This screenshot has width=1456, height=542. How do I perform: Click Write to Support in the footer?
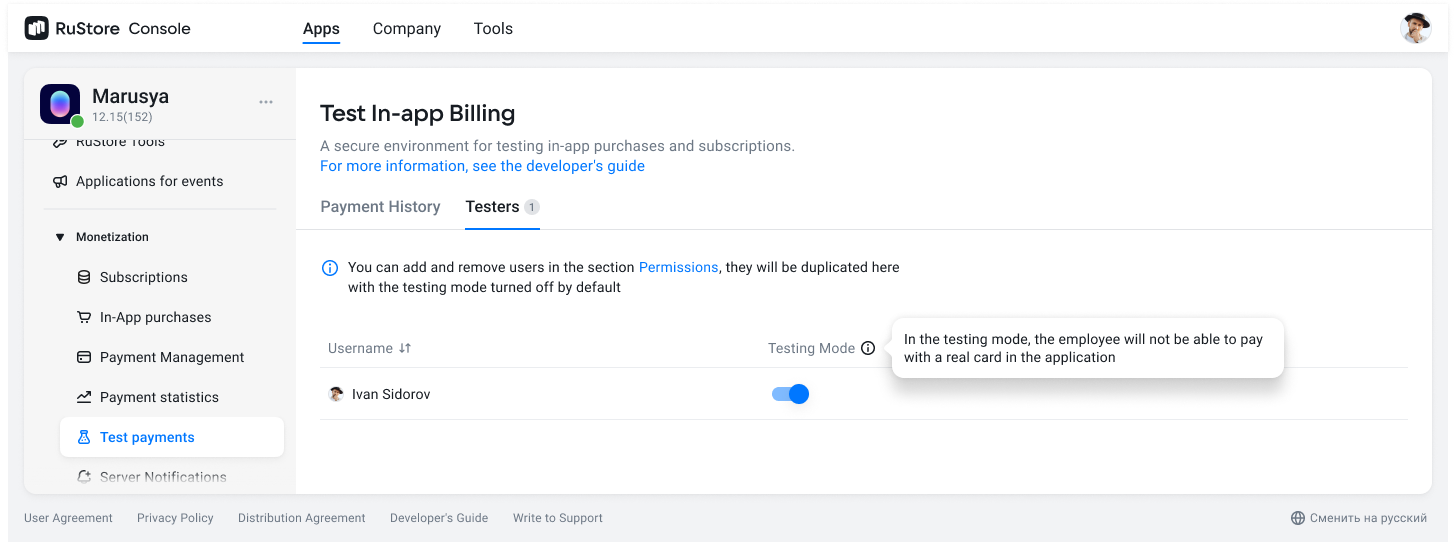(x=557, y=518)
